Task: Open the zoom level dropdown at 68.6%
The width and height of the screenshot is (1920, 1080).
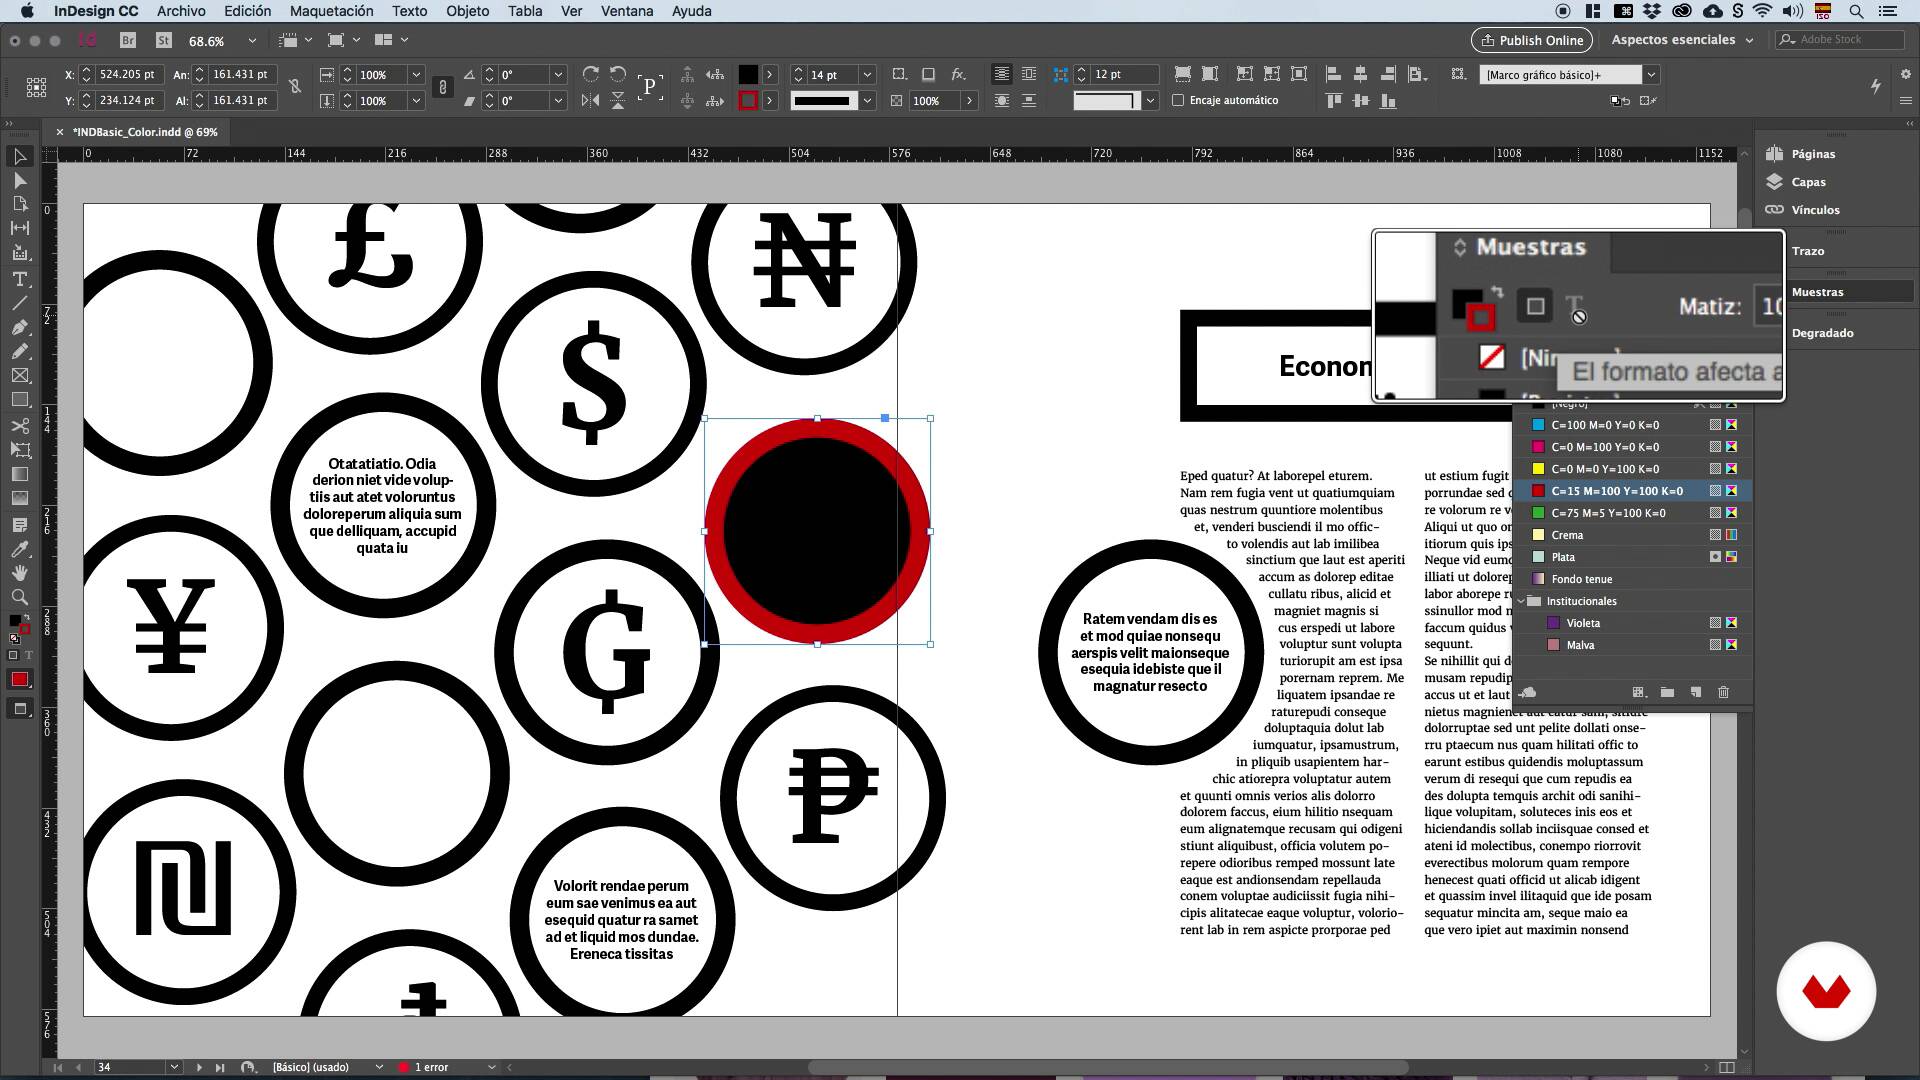Action: pos(252,41)
